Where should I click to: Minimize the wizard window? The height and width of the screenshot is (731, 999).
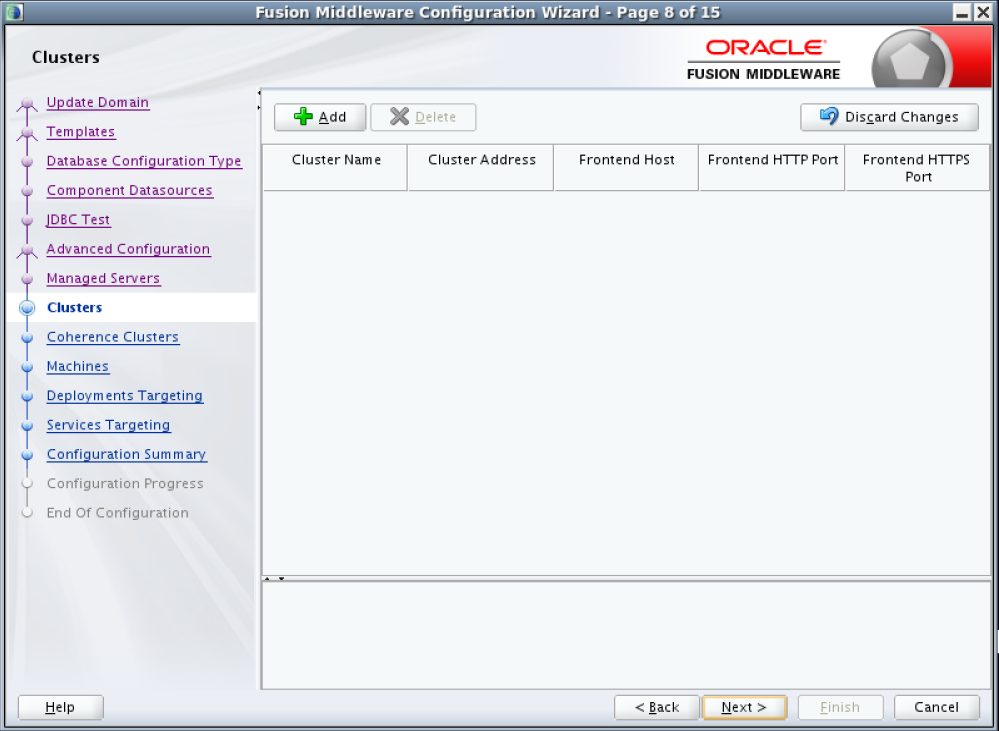pyautogui.click(x=962, y=12)
